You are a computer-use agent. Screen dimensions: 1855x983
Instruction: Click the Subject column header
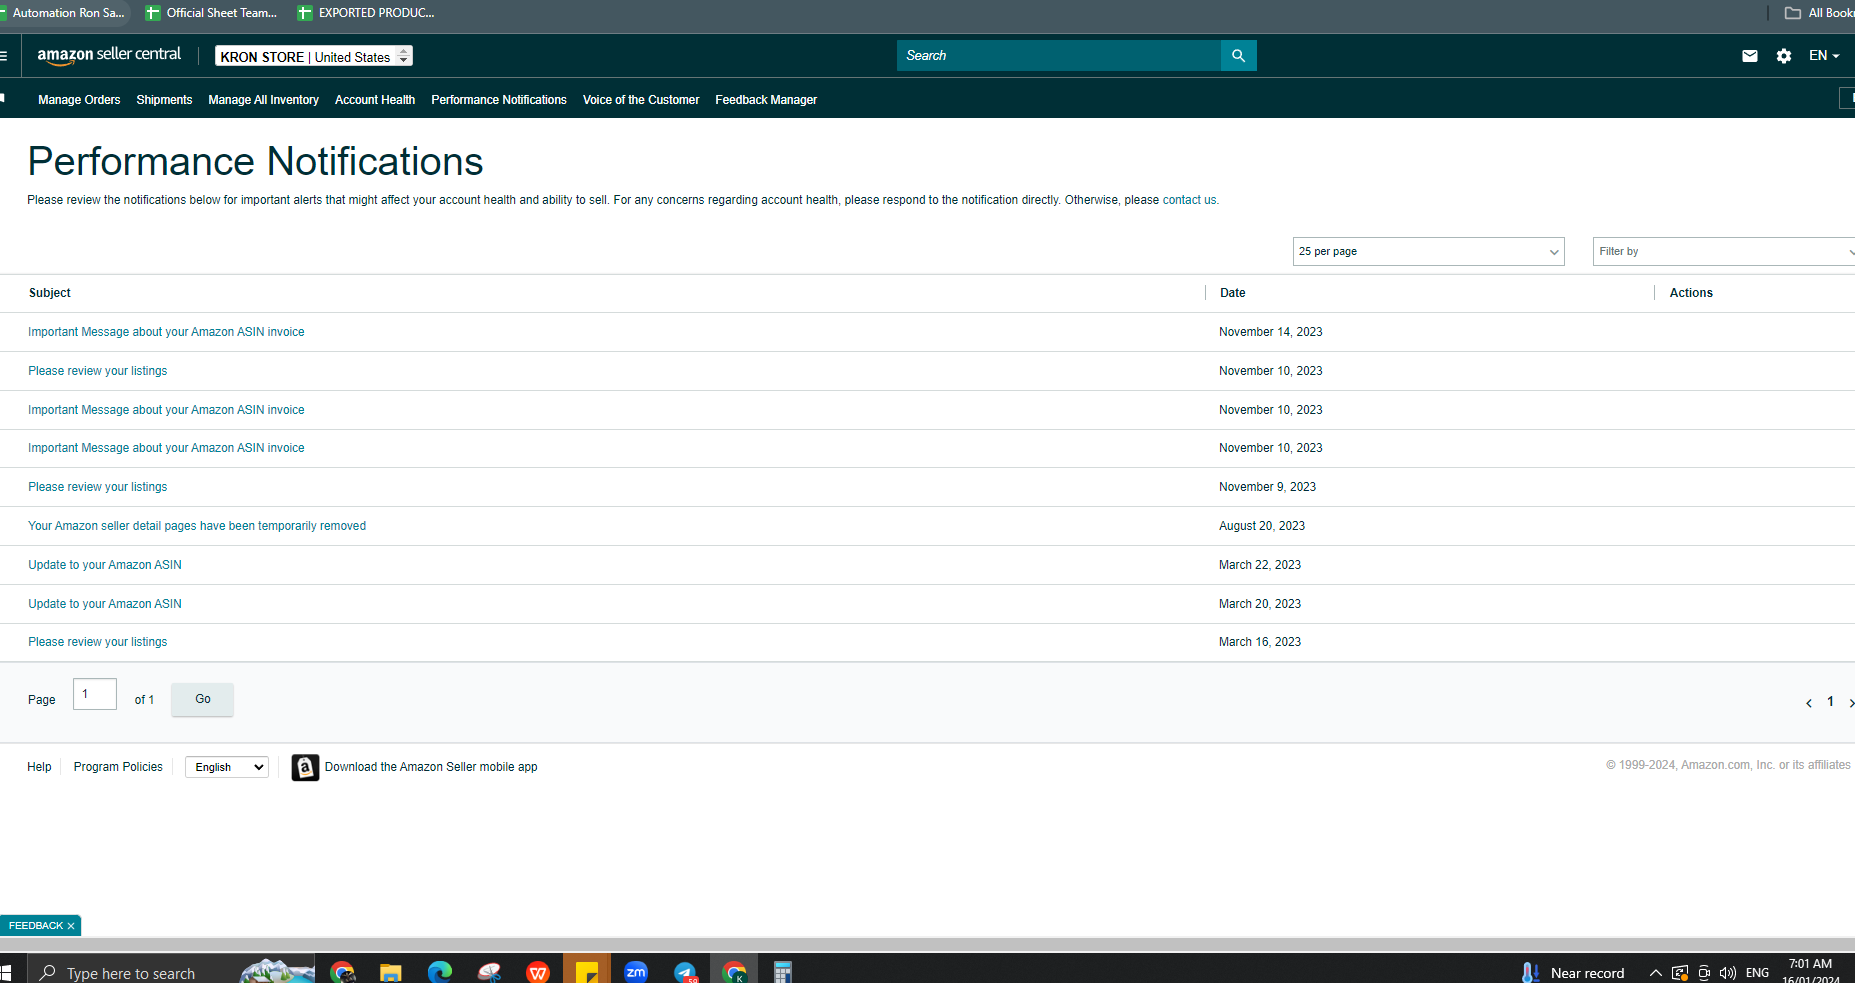coord(50,293)
